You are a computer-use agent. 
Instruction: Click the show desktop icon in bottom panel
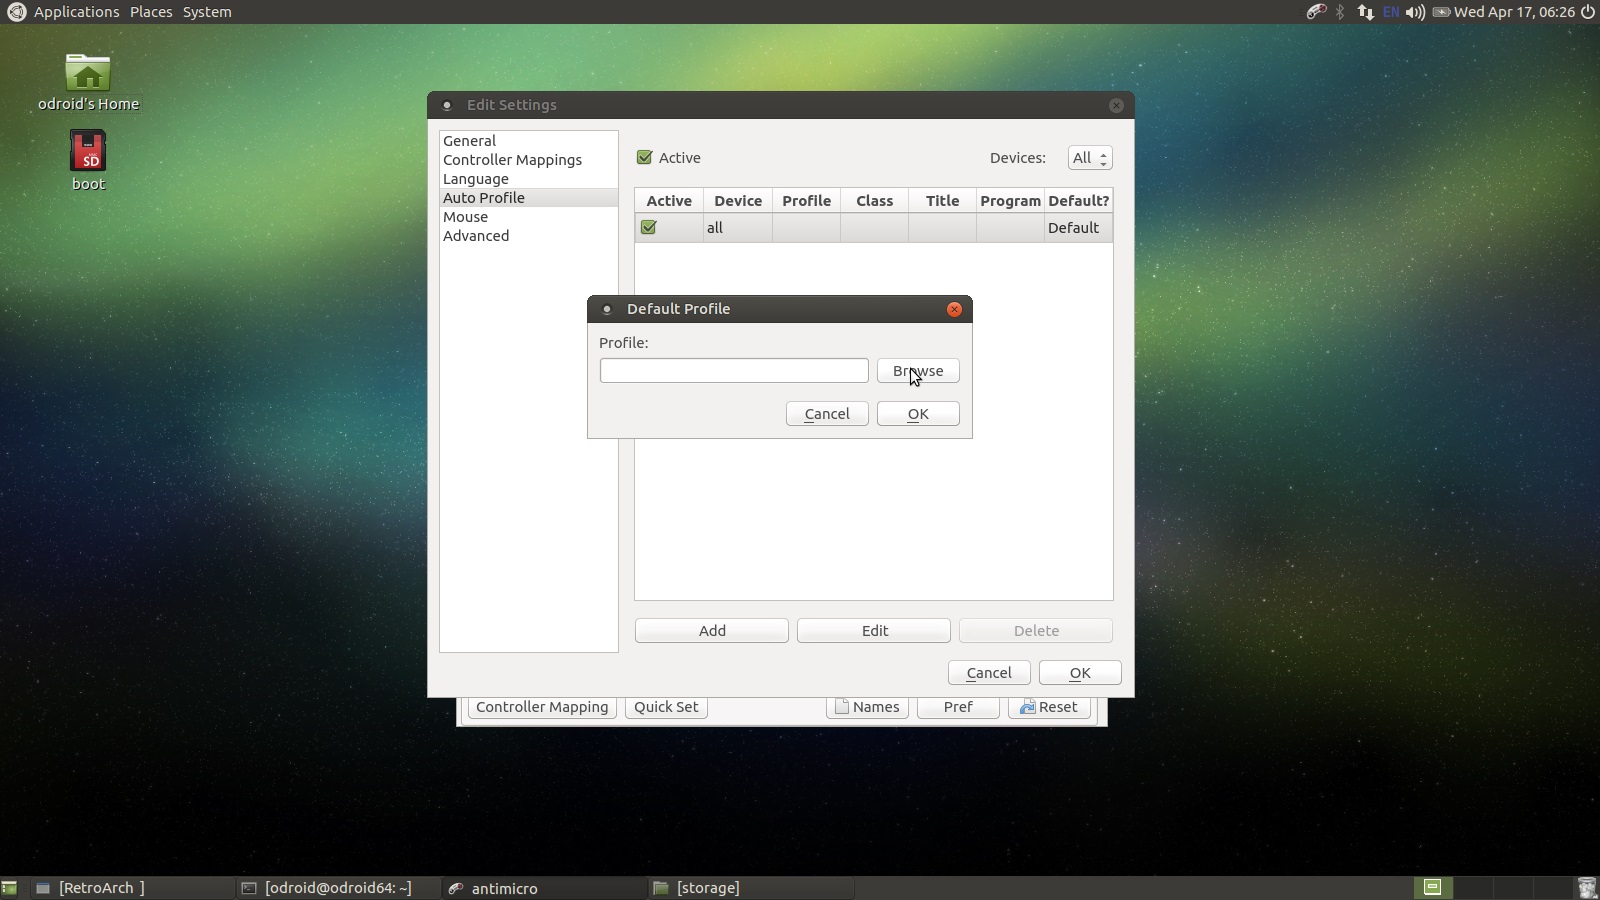click(x=9, y=888)
